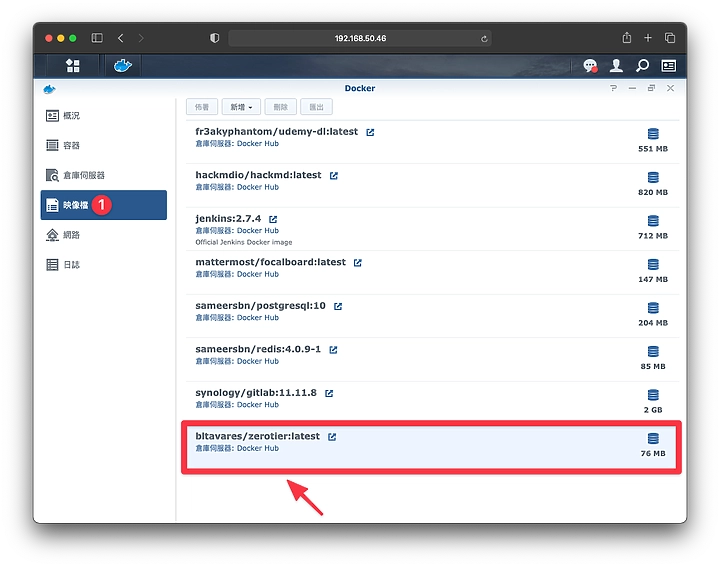Go back in Safari
Viewport: 720px width, 567px height.
pos(121,38)
